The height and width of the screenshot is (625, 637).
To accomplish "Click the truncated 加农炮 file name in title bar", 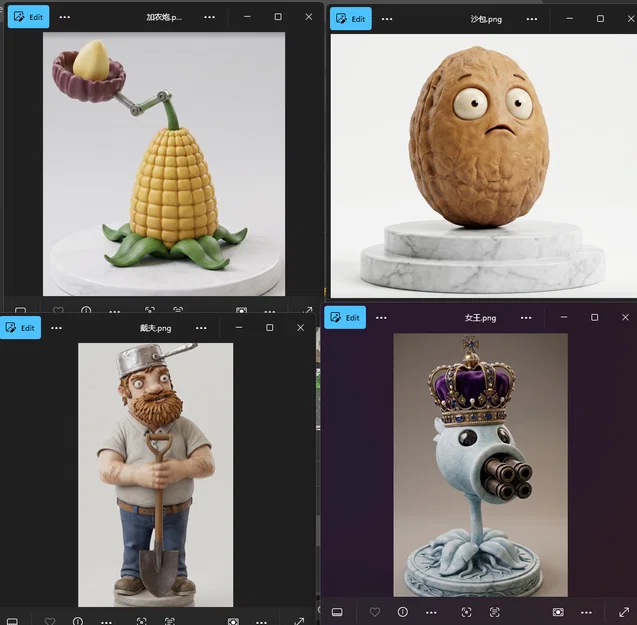I will click(x=164, y=17).
